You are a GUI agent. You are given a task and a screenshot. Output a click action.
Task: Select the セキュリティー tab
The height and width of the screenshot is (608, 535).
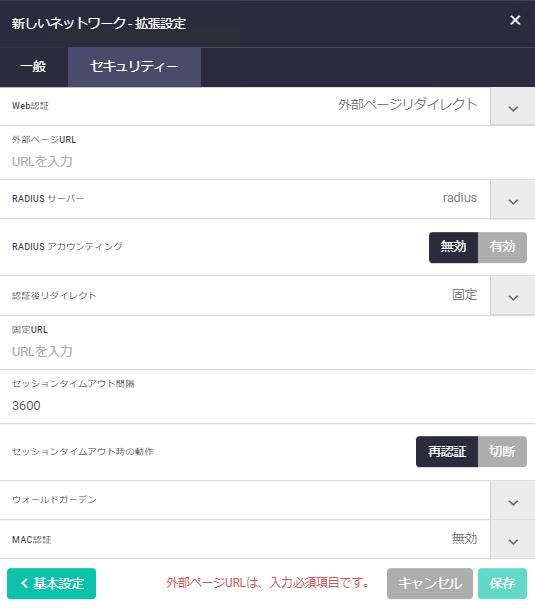tap(134, 67)
